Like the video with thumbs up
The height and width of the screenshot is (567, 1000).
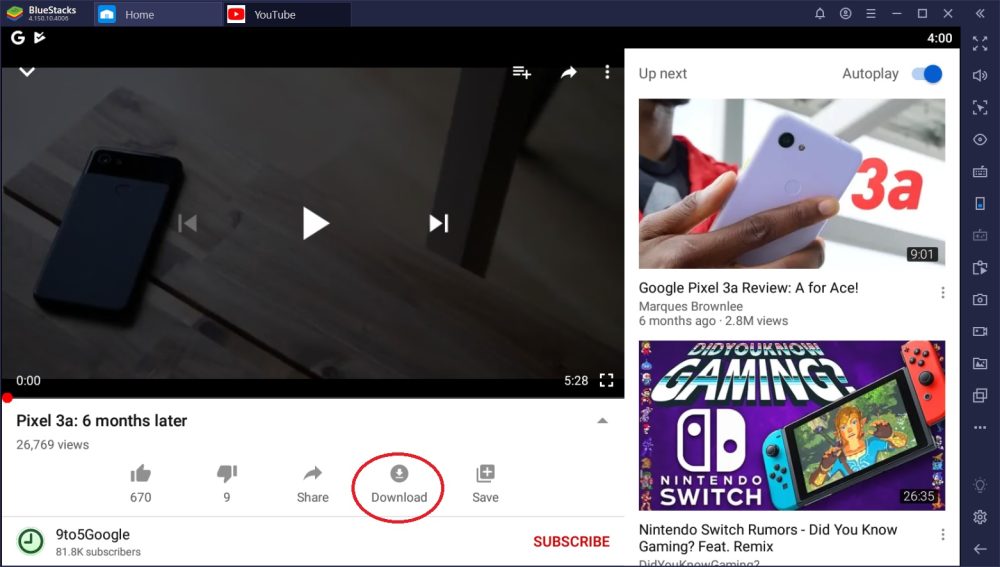point(141,474)
